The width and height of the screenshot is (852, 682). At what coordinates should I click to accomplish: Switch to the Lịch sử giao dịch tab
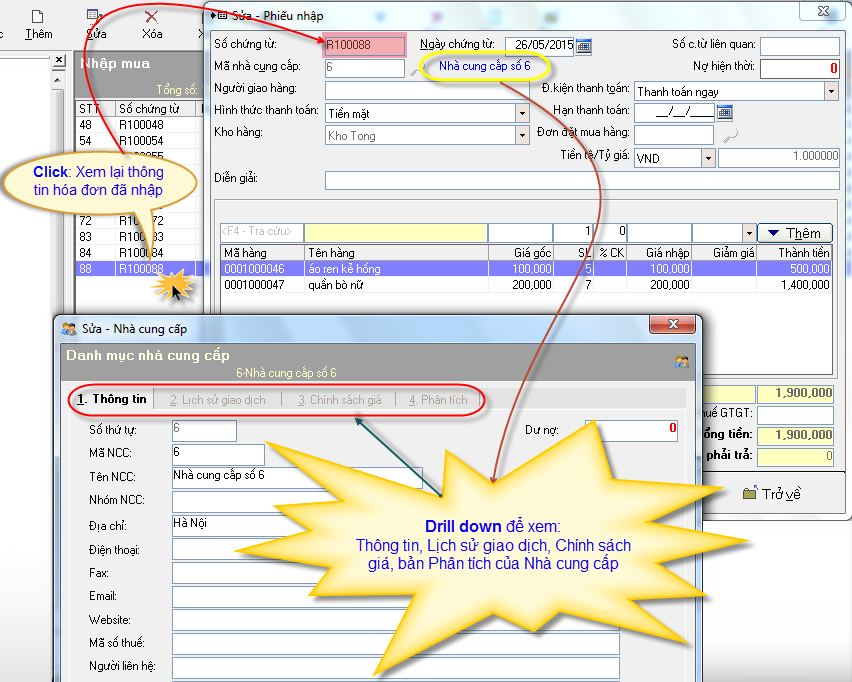click(x=217, y=400)
